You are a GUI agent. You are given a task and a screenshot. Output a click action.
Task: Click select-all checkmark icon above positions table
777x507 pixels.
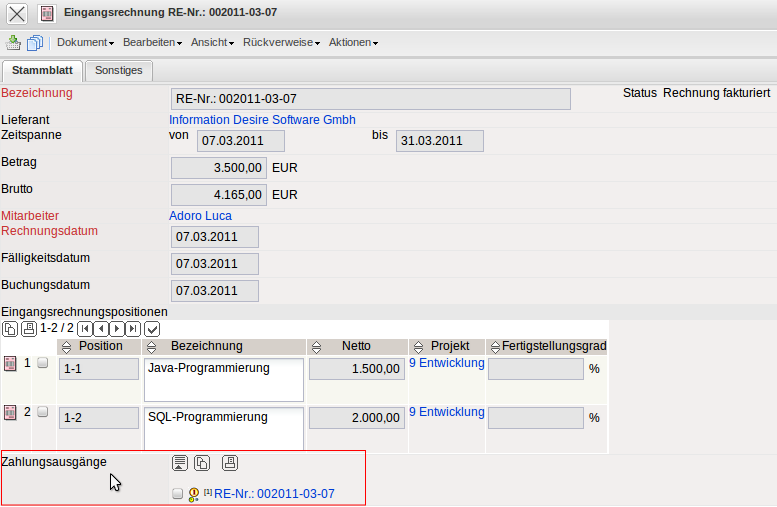point(152,328)
